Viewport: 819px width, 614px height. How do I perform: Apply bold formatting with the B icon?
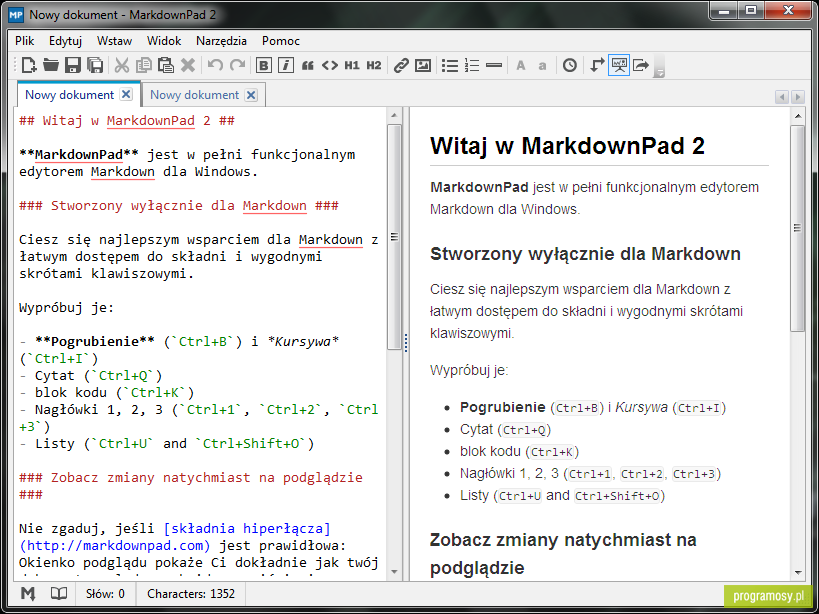[x=264, y=65]
